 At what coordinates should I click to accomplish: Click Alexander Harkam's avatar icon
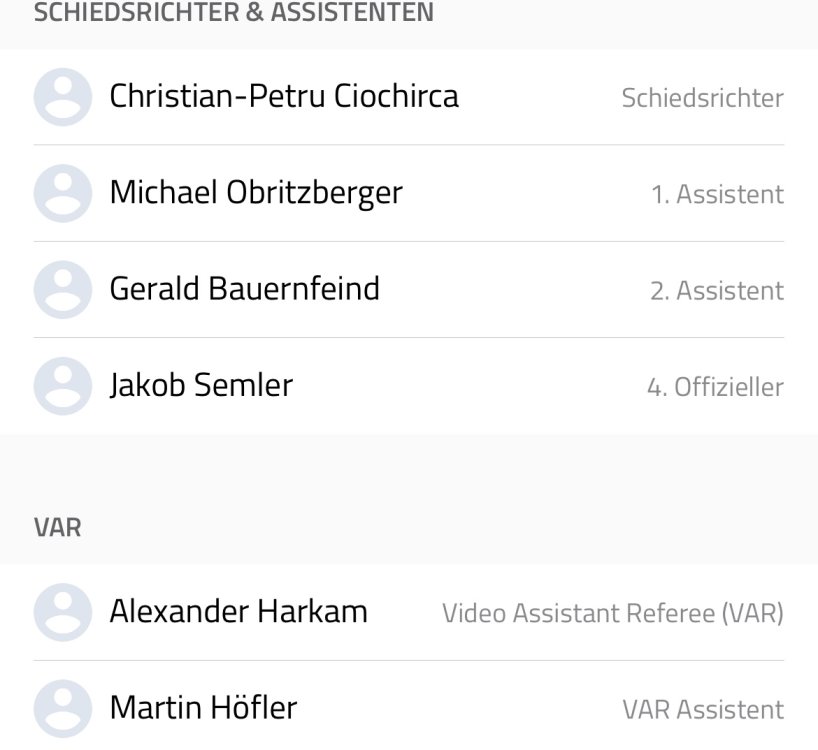point(63,612)
